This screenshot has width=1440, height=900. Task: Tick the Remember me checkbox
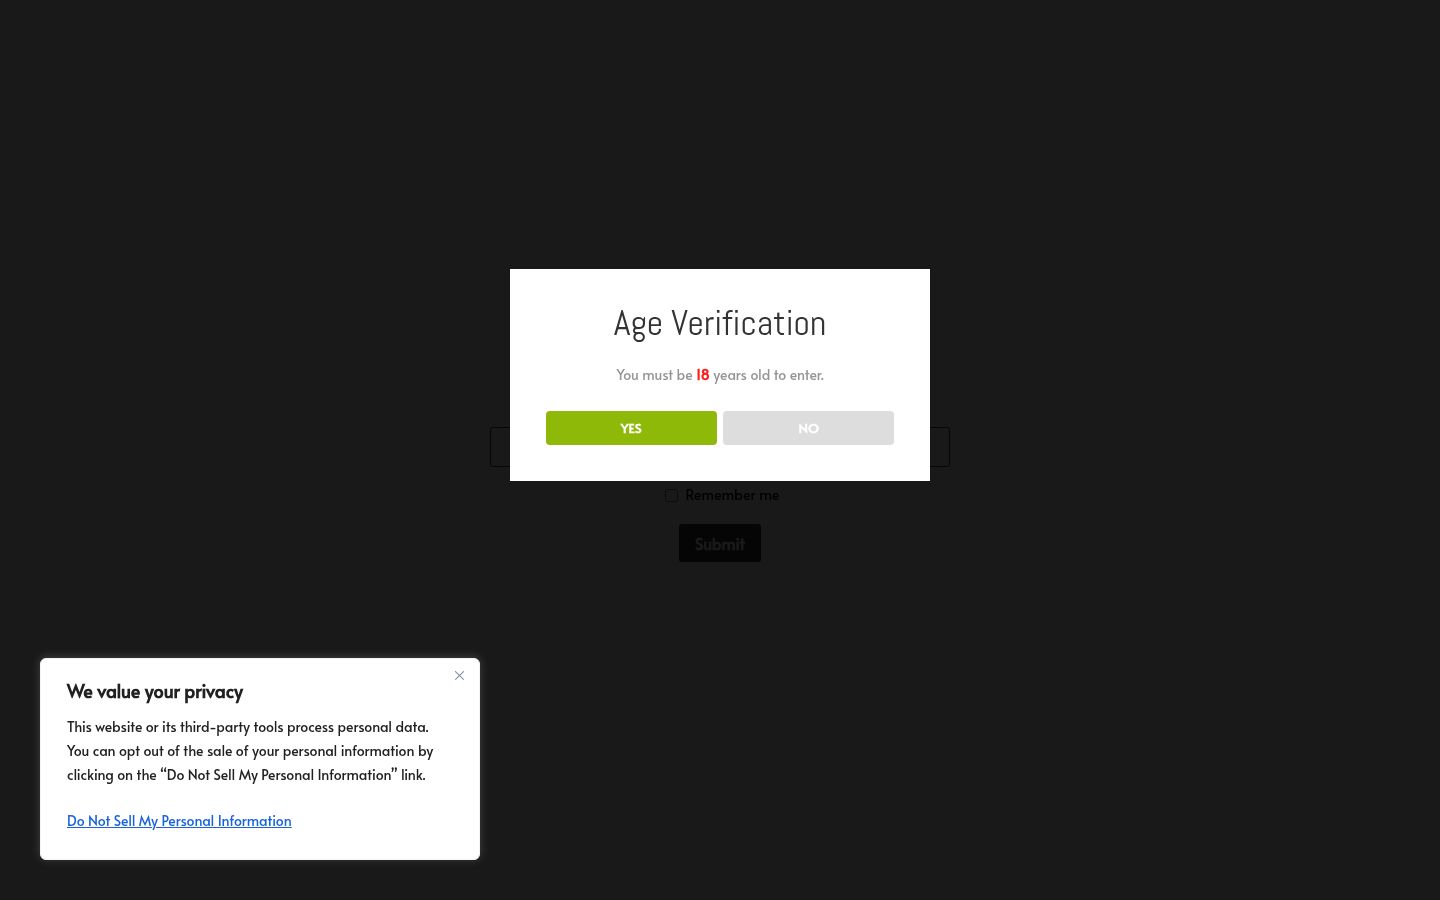[x=672, y=495]
